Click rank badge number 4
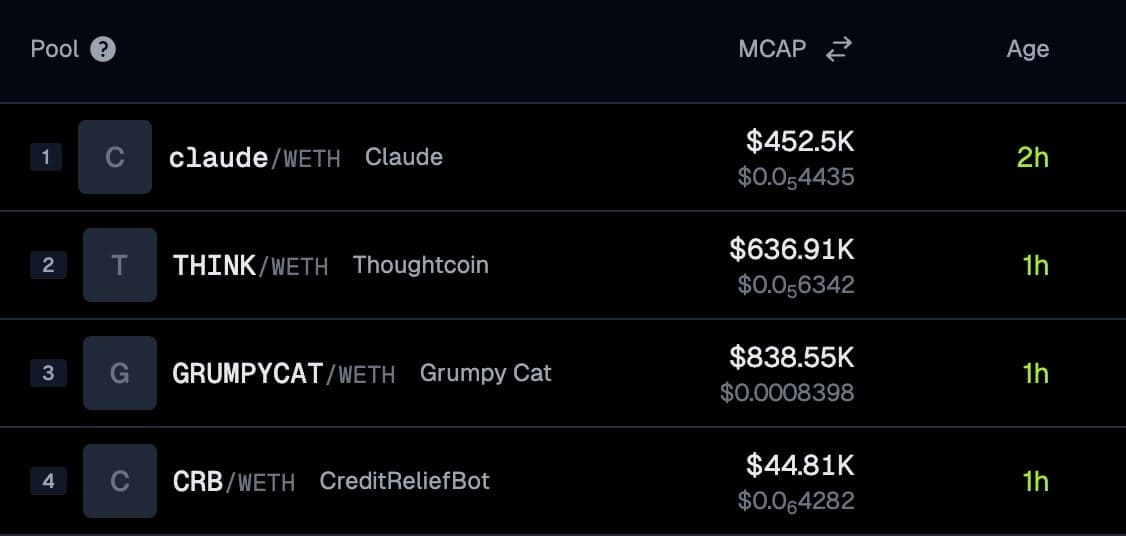Image resolution: width=1126 pixels, height=536 pixels. pyautogui.click(x=48, y=481)
